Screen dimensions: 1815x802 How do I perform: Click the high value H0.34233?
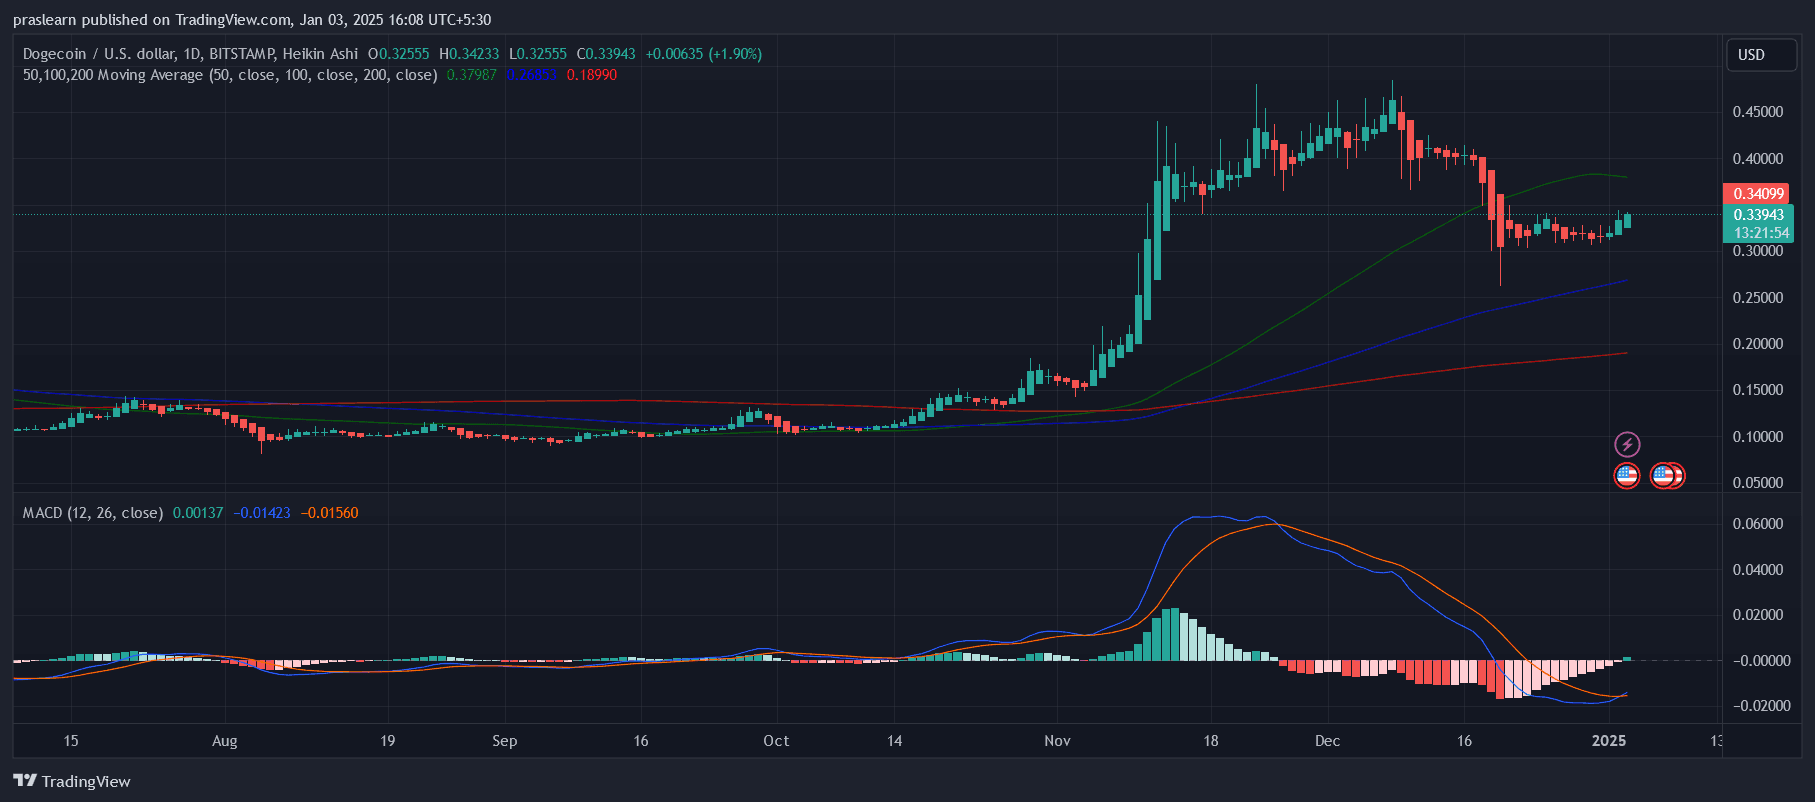[x=469, y=54]
